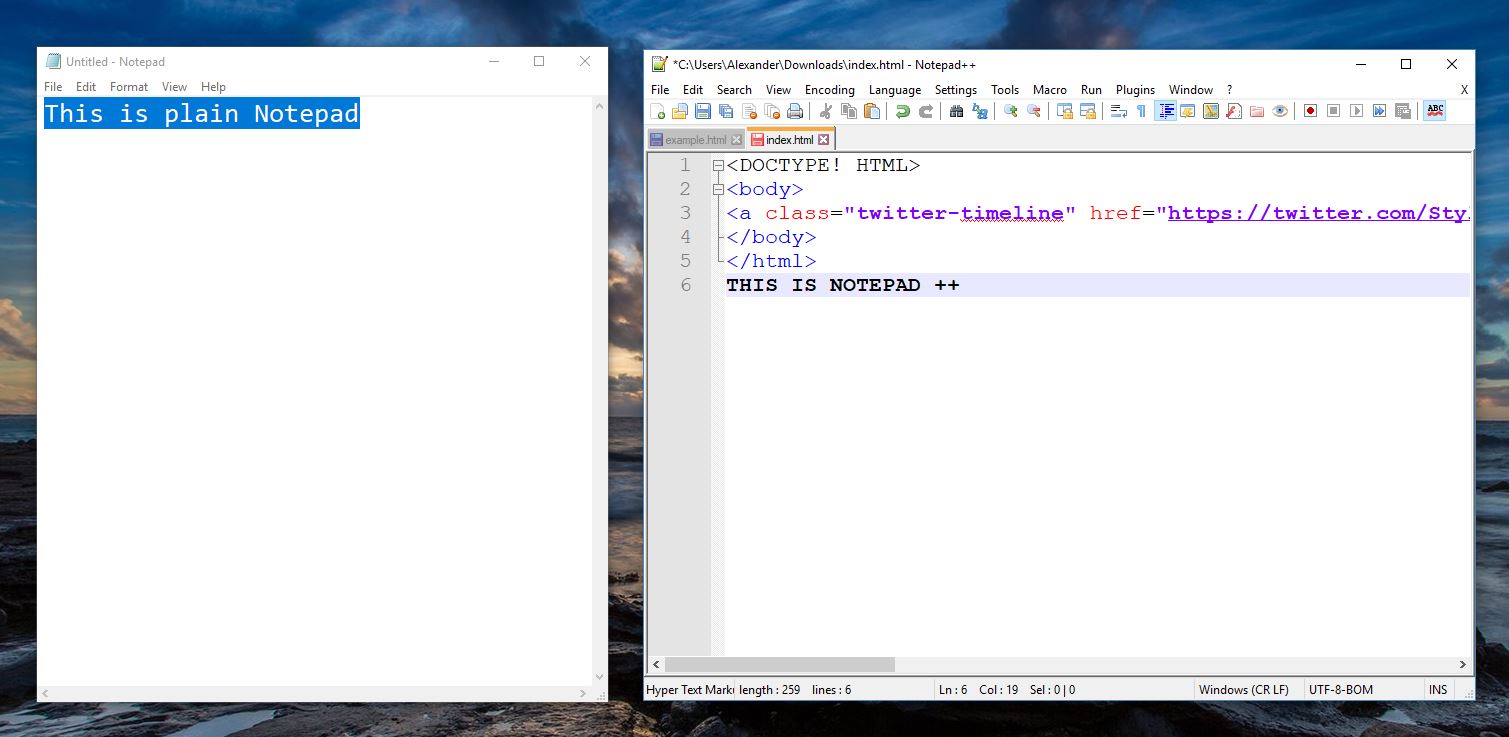This screenshot has height=737, width=1509.
Task: Click the Save All toolbar icon
Action: 726,111
